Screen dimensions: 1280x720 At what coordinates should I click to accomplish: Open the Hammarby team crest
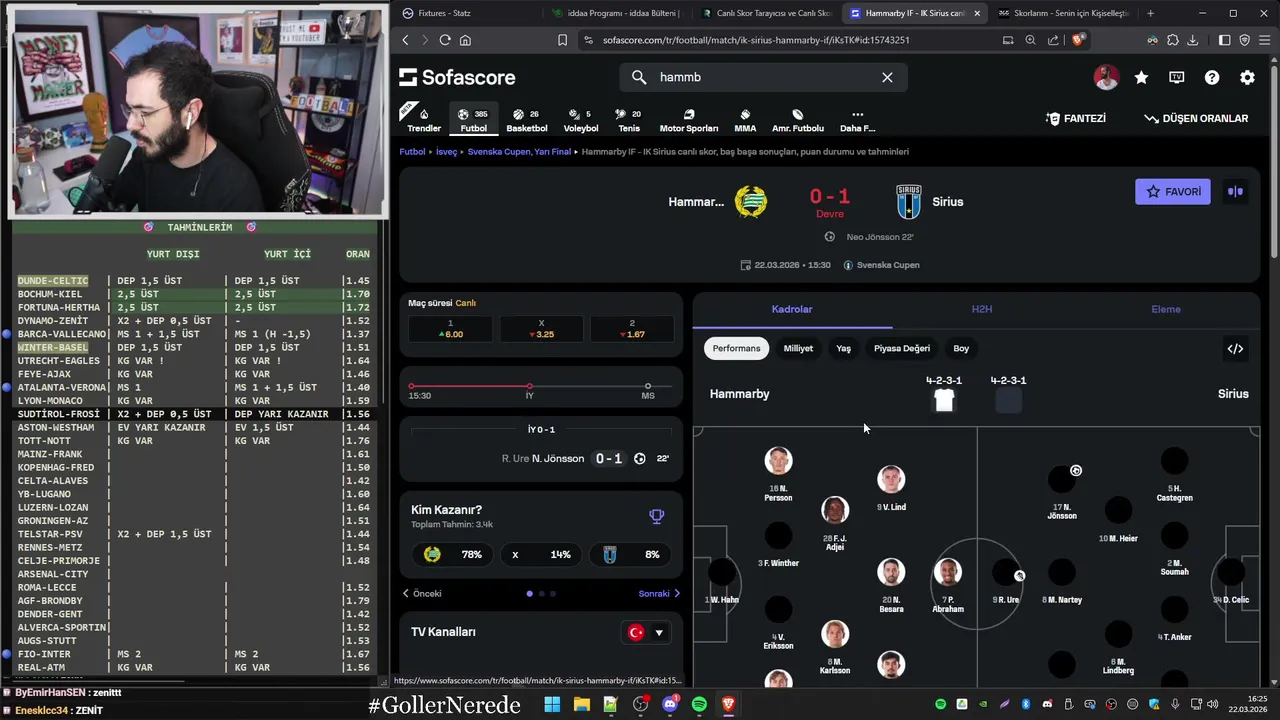tap(751, 202)
